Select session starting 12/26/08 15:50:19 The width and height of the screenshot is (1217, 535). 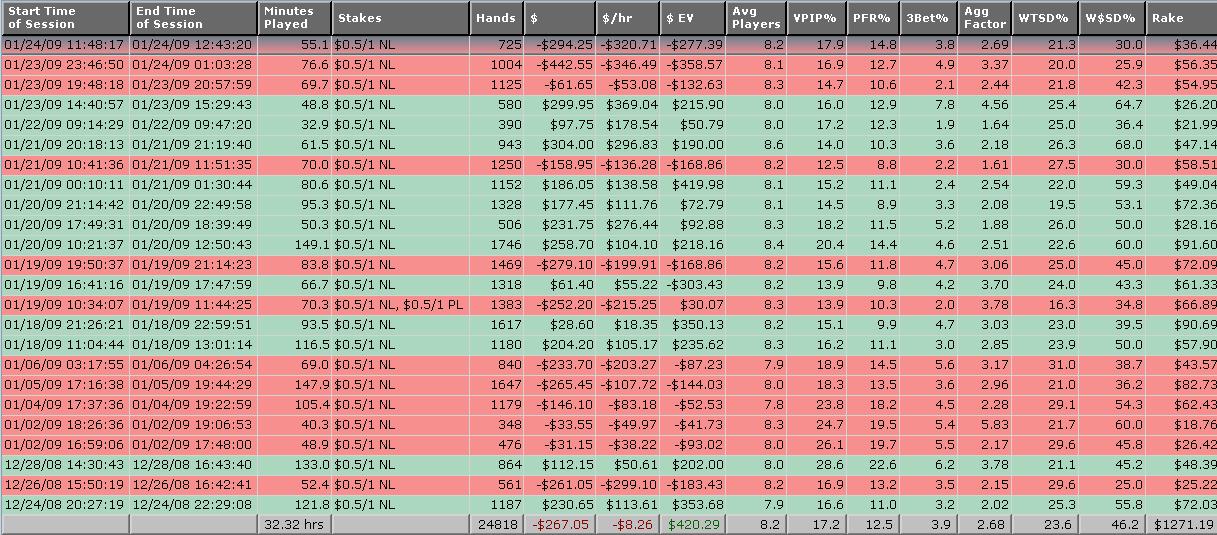pos(608,485)
